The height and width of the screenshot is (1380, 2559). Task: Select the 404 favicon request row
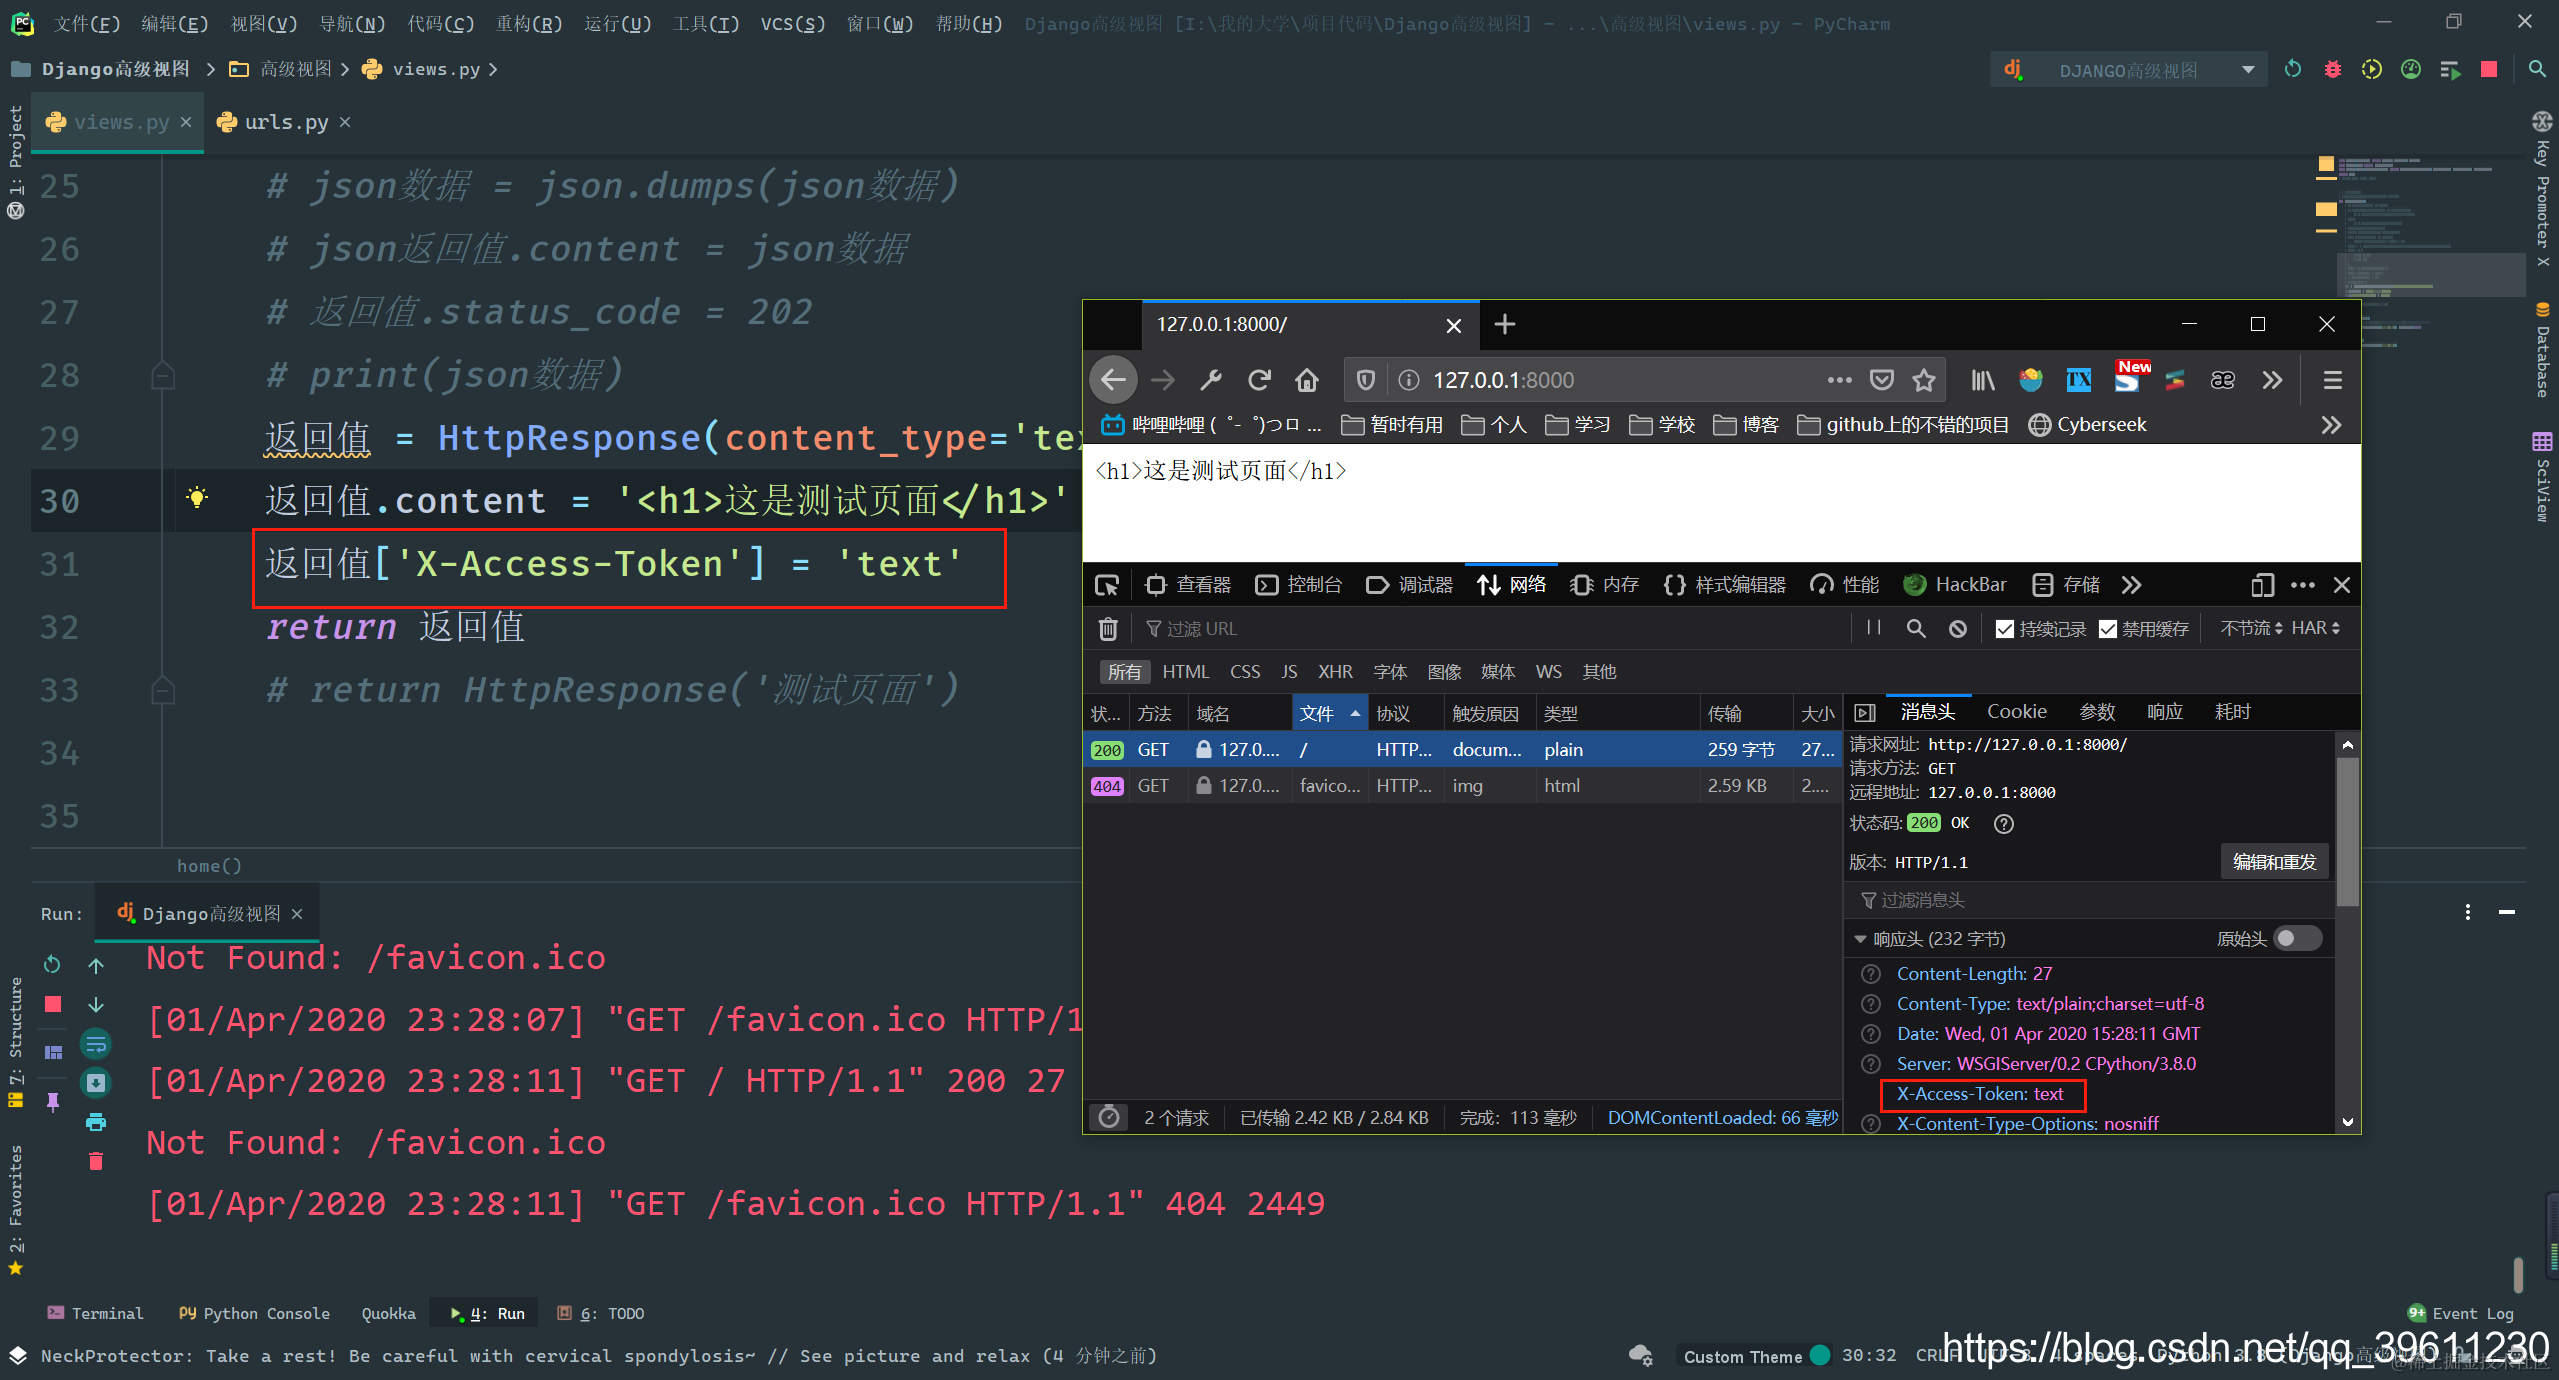click(1463, 786)
